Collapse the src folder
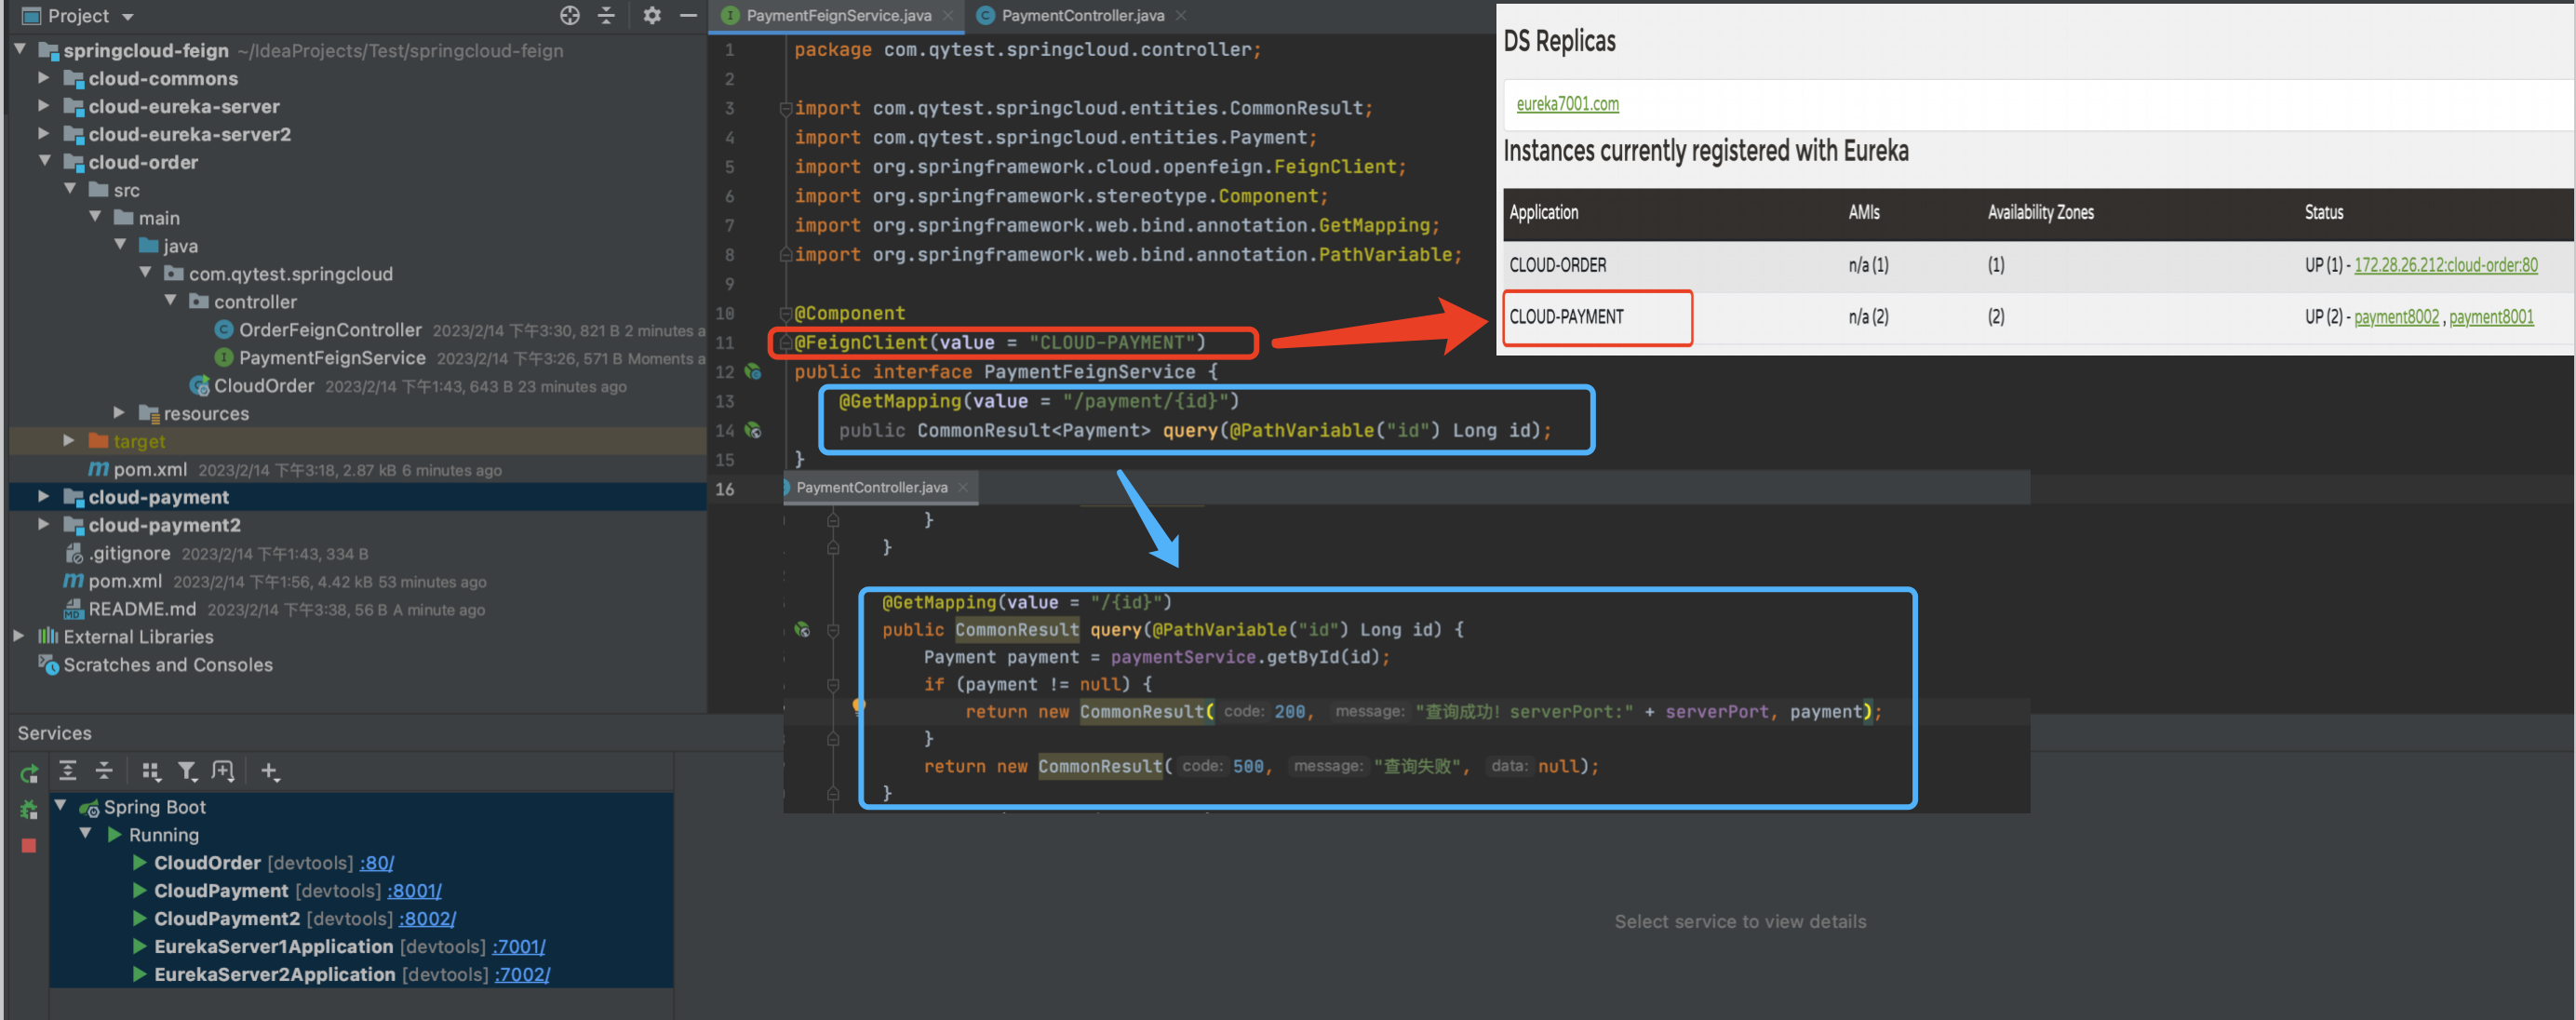Screen dimensions: 2576x1020 pyautogui.click(x=70, y=189)
